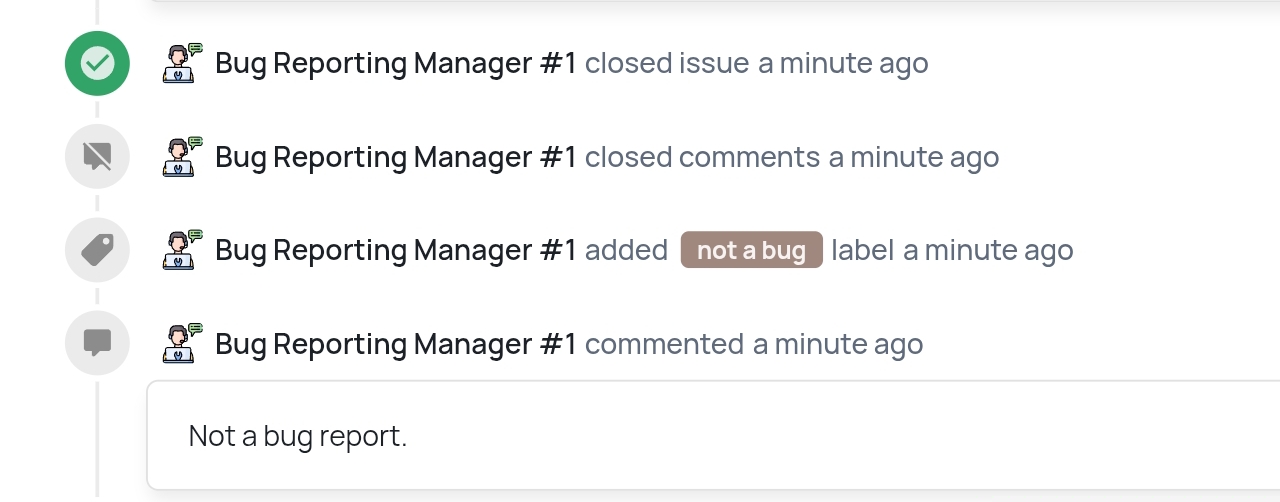Screen dimensions: 1280x502
Task: Click the avatar next to closed comments event
Action: coord(183,156)
